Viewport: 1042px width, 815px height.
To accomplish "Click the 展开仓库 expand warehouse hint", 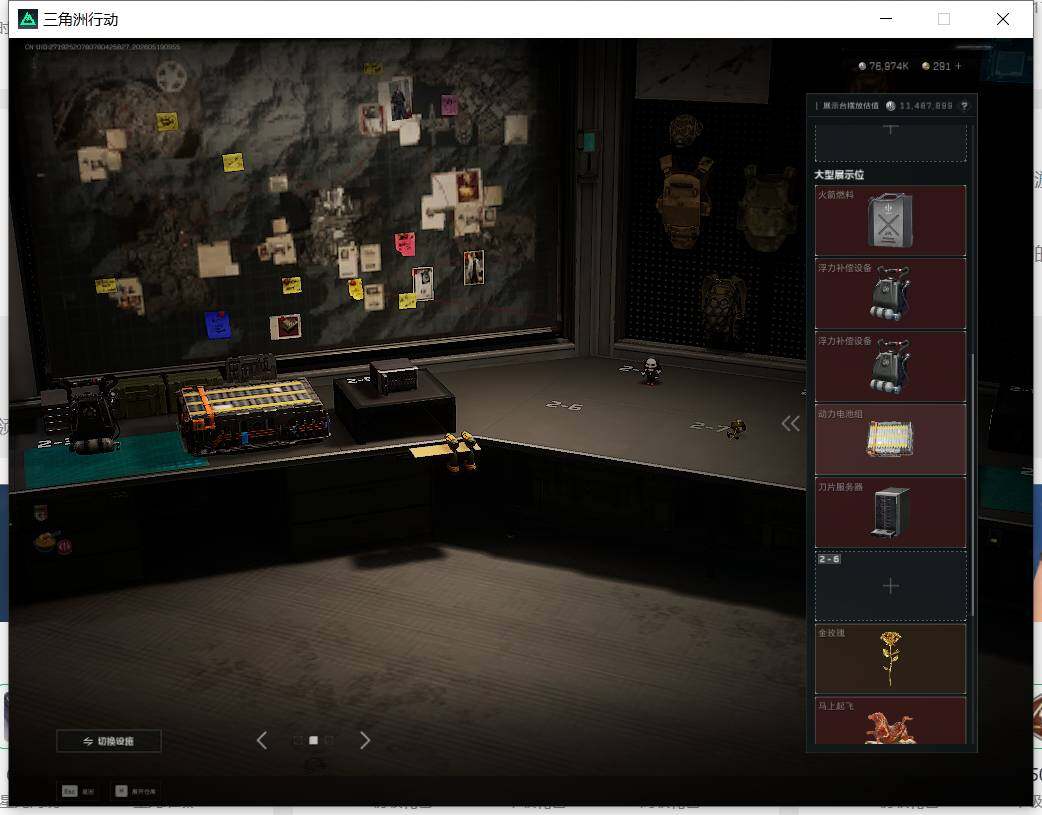I will tap(136, 791).
